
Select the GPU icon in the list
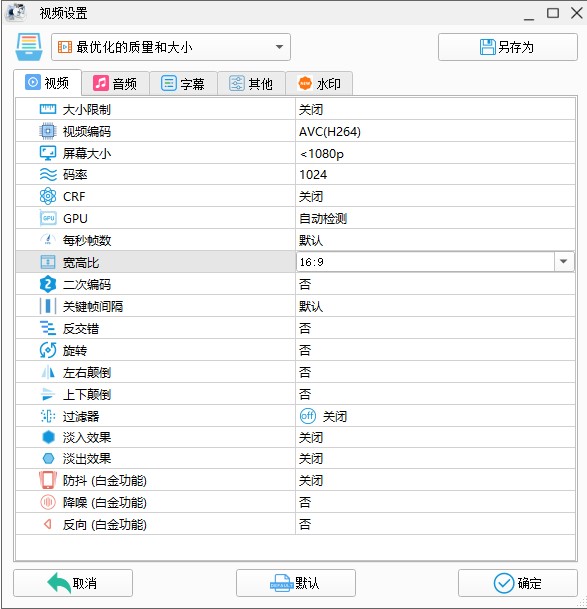point(48,218)
